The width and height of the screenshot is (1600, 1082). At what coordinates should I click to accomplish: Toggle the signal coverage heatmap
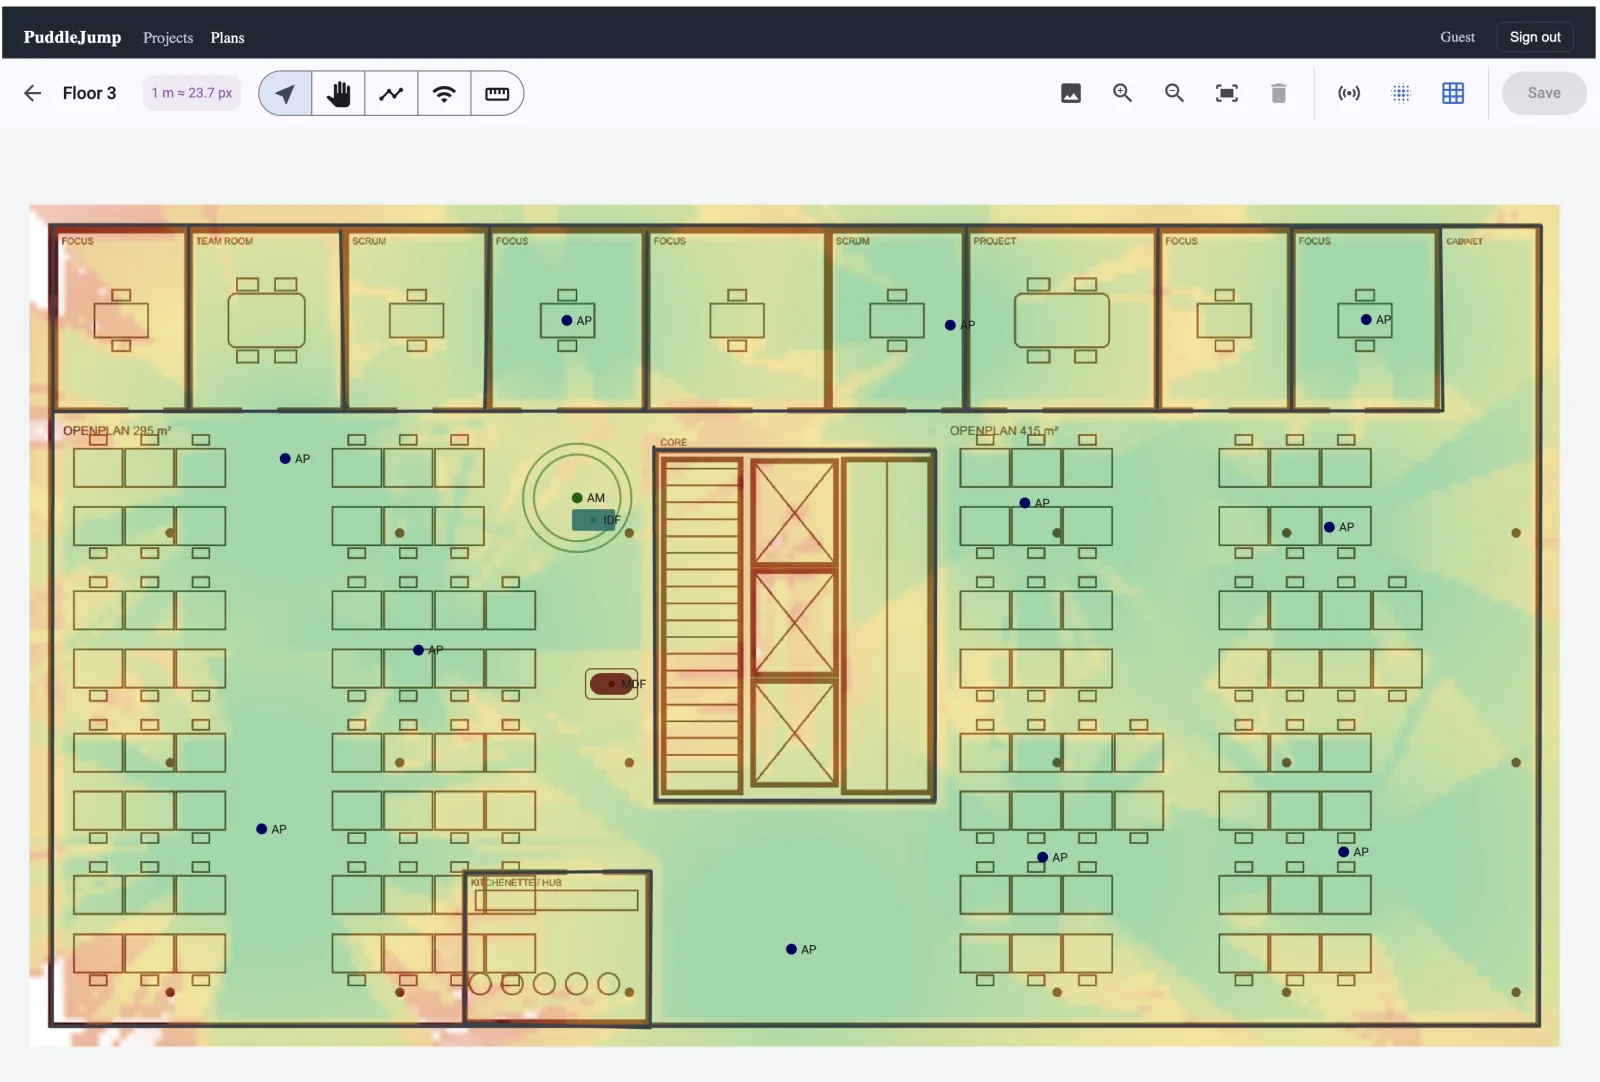pyautogui.click(x=1349, y=93)
